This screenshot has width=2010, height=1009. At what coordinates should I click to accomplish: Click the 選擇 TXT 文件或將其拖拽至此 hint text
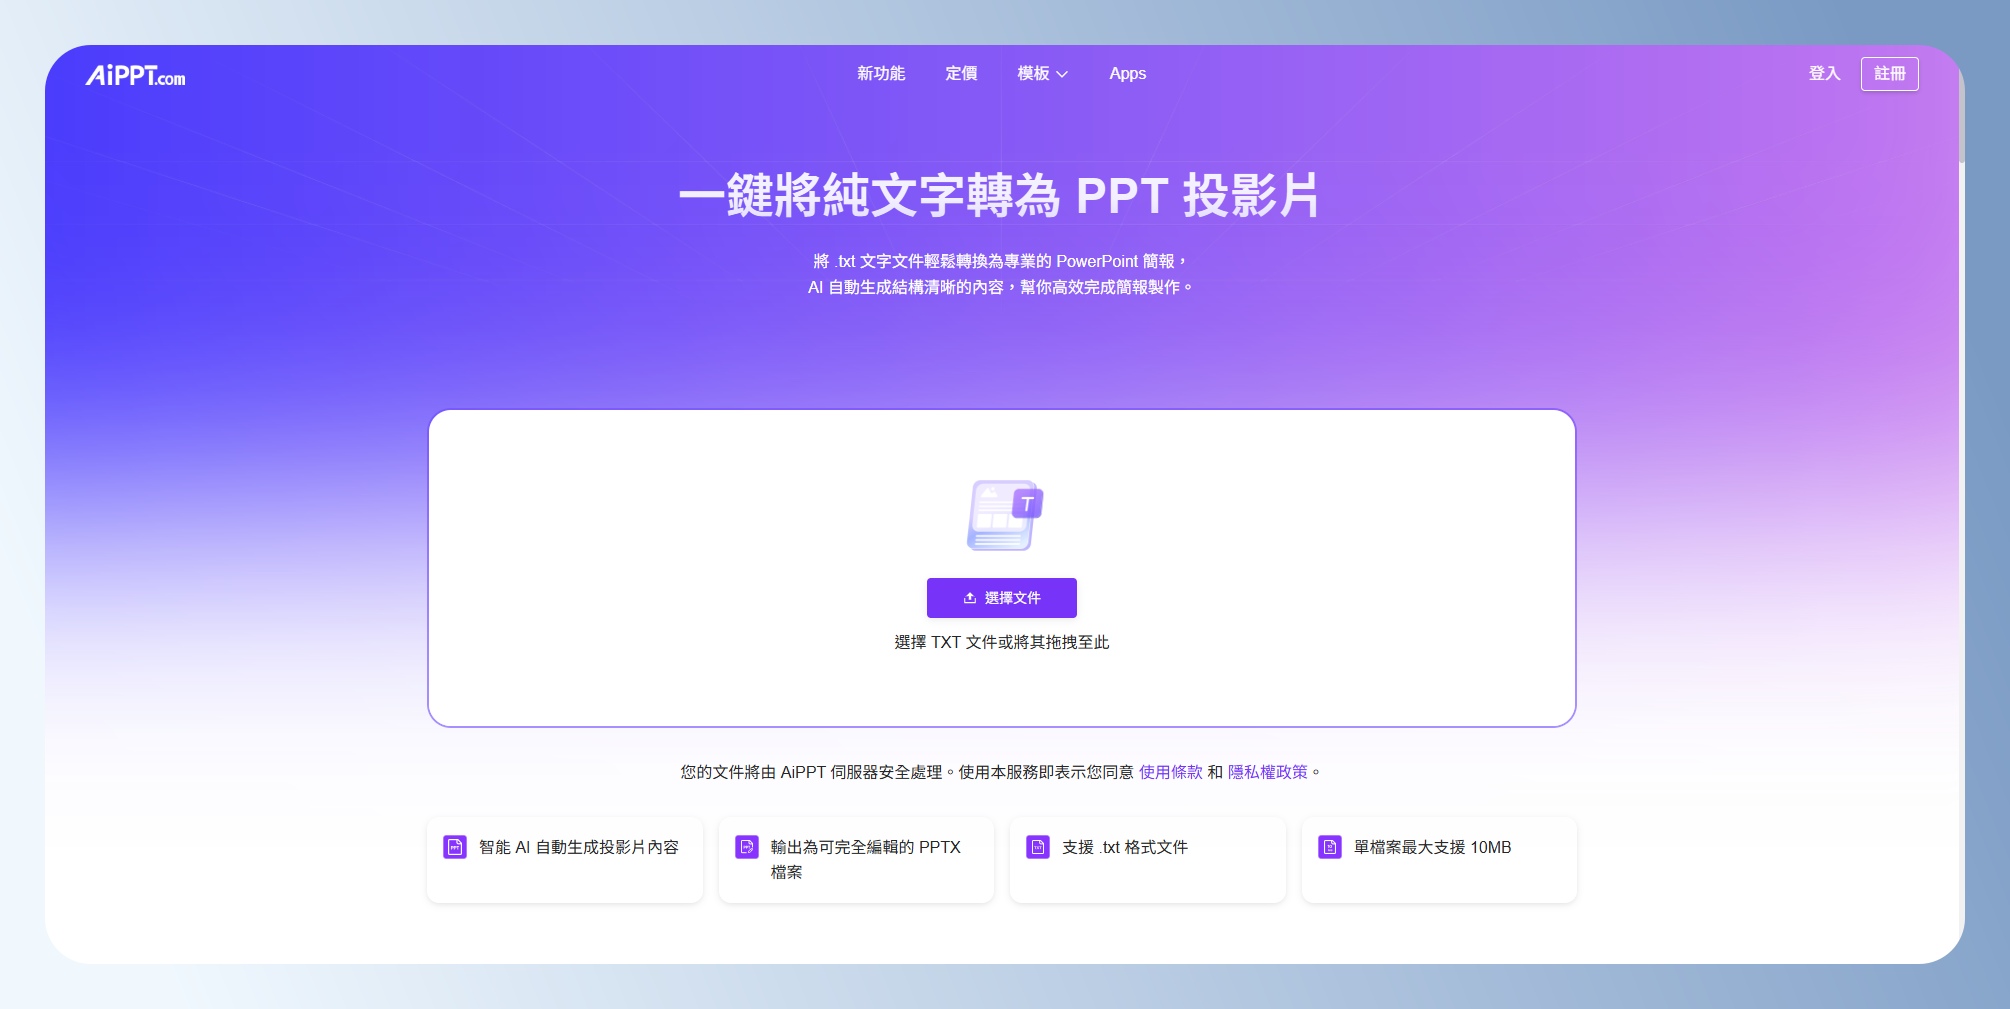click(1001, 642)
